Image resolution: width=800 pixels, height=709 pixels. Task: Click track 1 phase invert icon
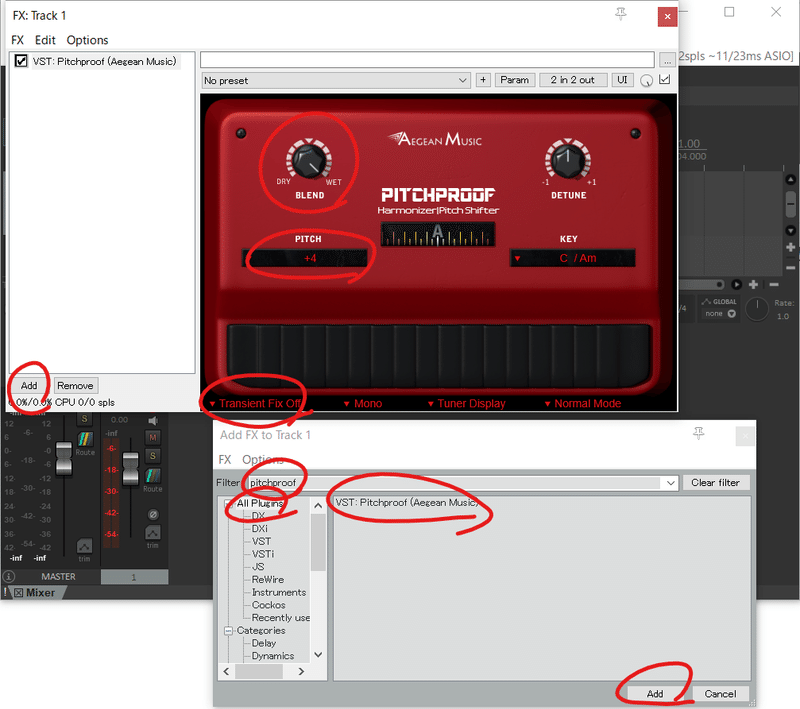pyautogui.click(x=153, y=514)
